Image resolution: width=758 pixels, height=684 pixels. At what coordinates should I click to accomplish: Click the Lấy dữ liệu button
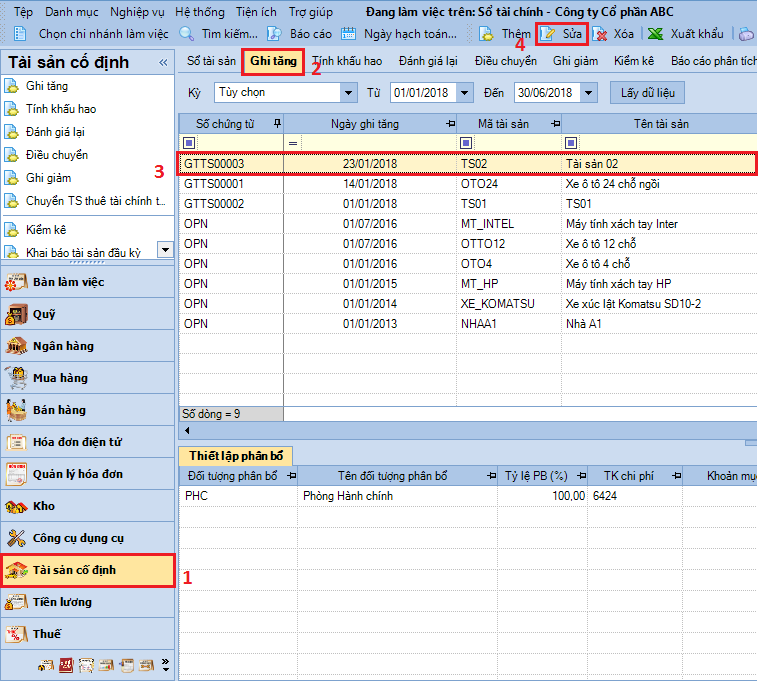(x=648, y=92)
